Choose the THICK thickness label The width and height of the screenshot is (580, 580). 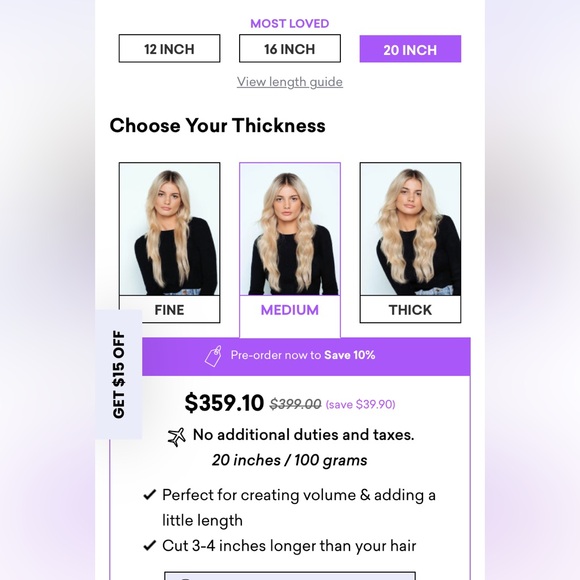click(x=410, y=310)
